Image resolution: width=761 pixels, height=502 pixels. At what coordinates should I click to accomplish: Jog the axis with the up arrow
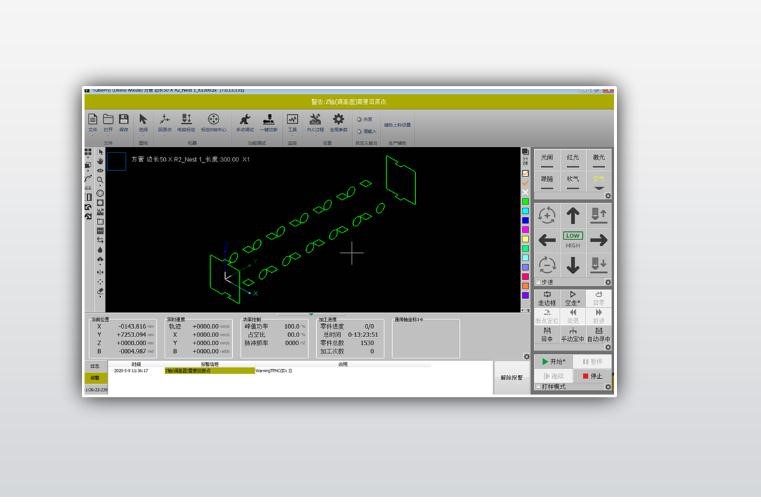click(x=574, y=216)
